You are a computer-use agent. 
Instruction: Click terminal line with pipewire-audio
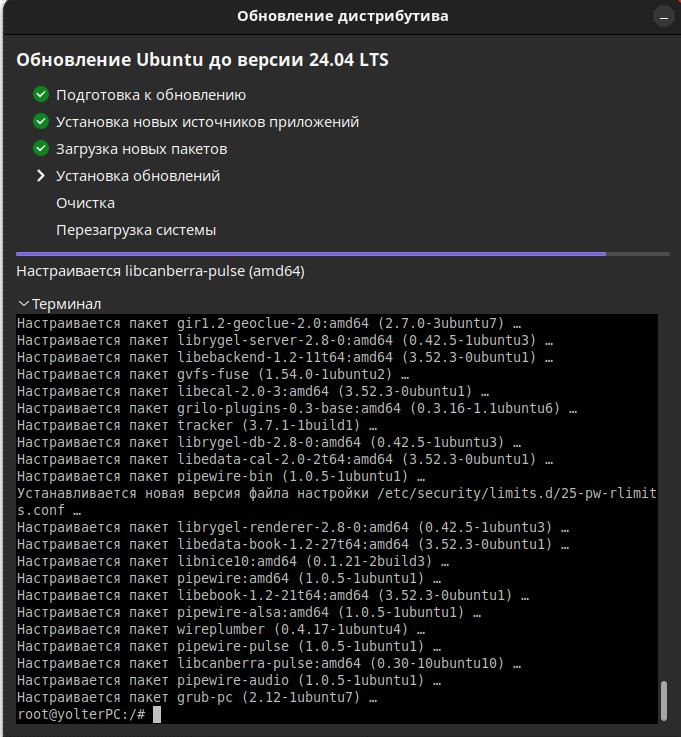tap(229, 680)
